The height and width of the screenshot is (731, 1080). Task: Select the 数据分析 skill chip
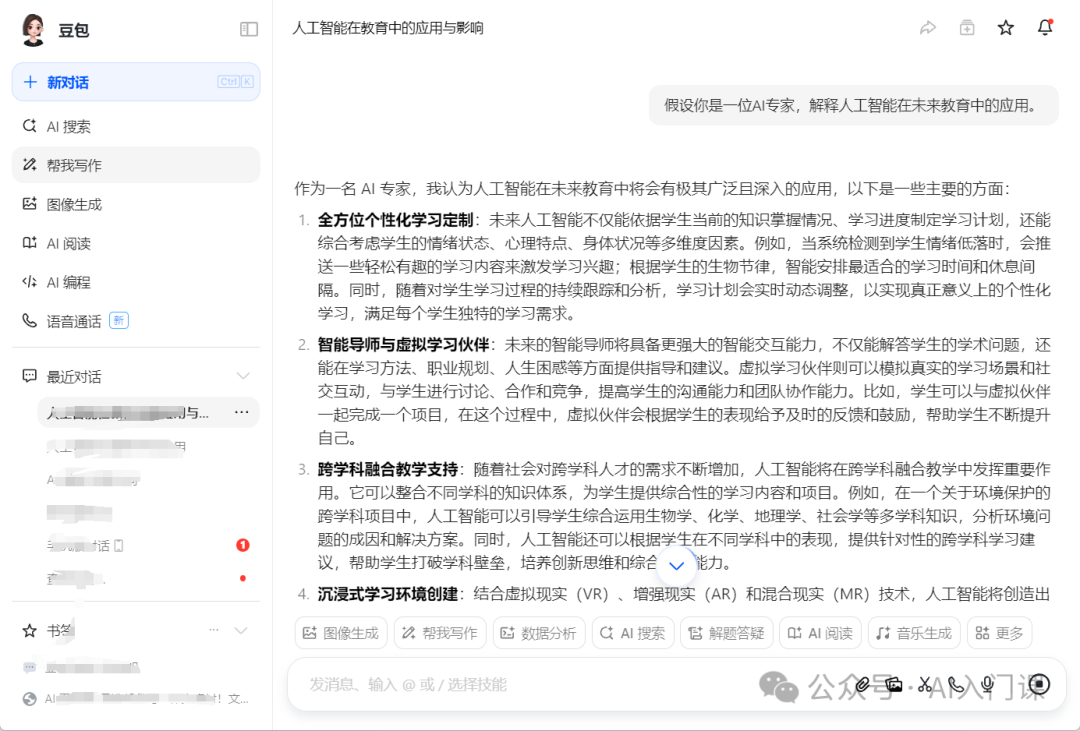(x=538, y=633)
